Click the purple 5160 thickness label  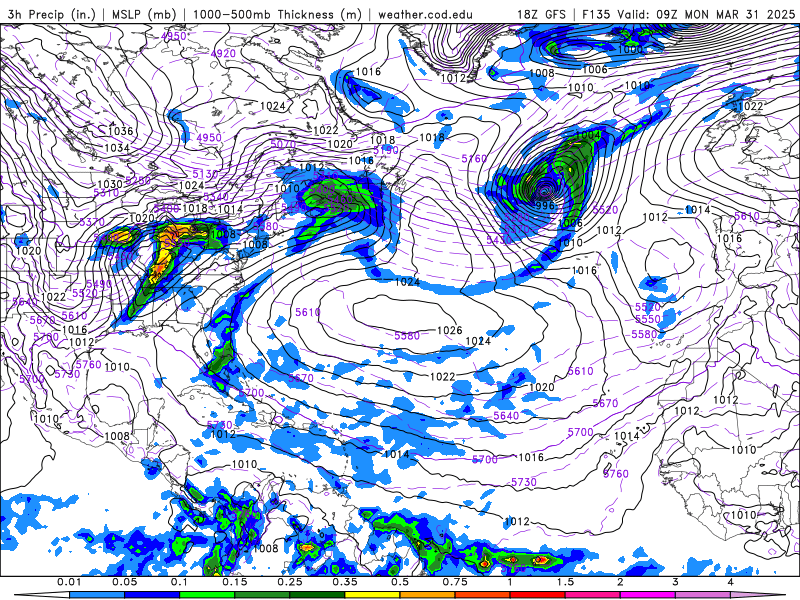[474, 159]
